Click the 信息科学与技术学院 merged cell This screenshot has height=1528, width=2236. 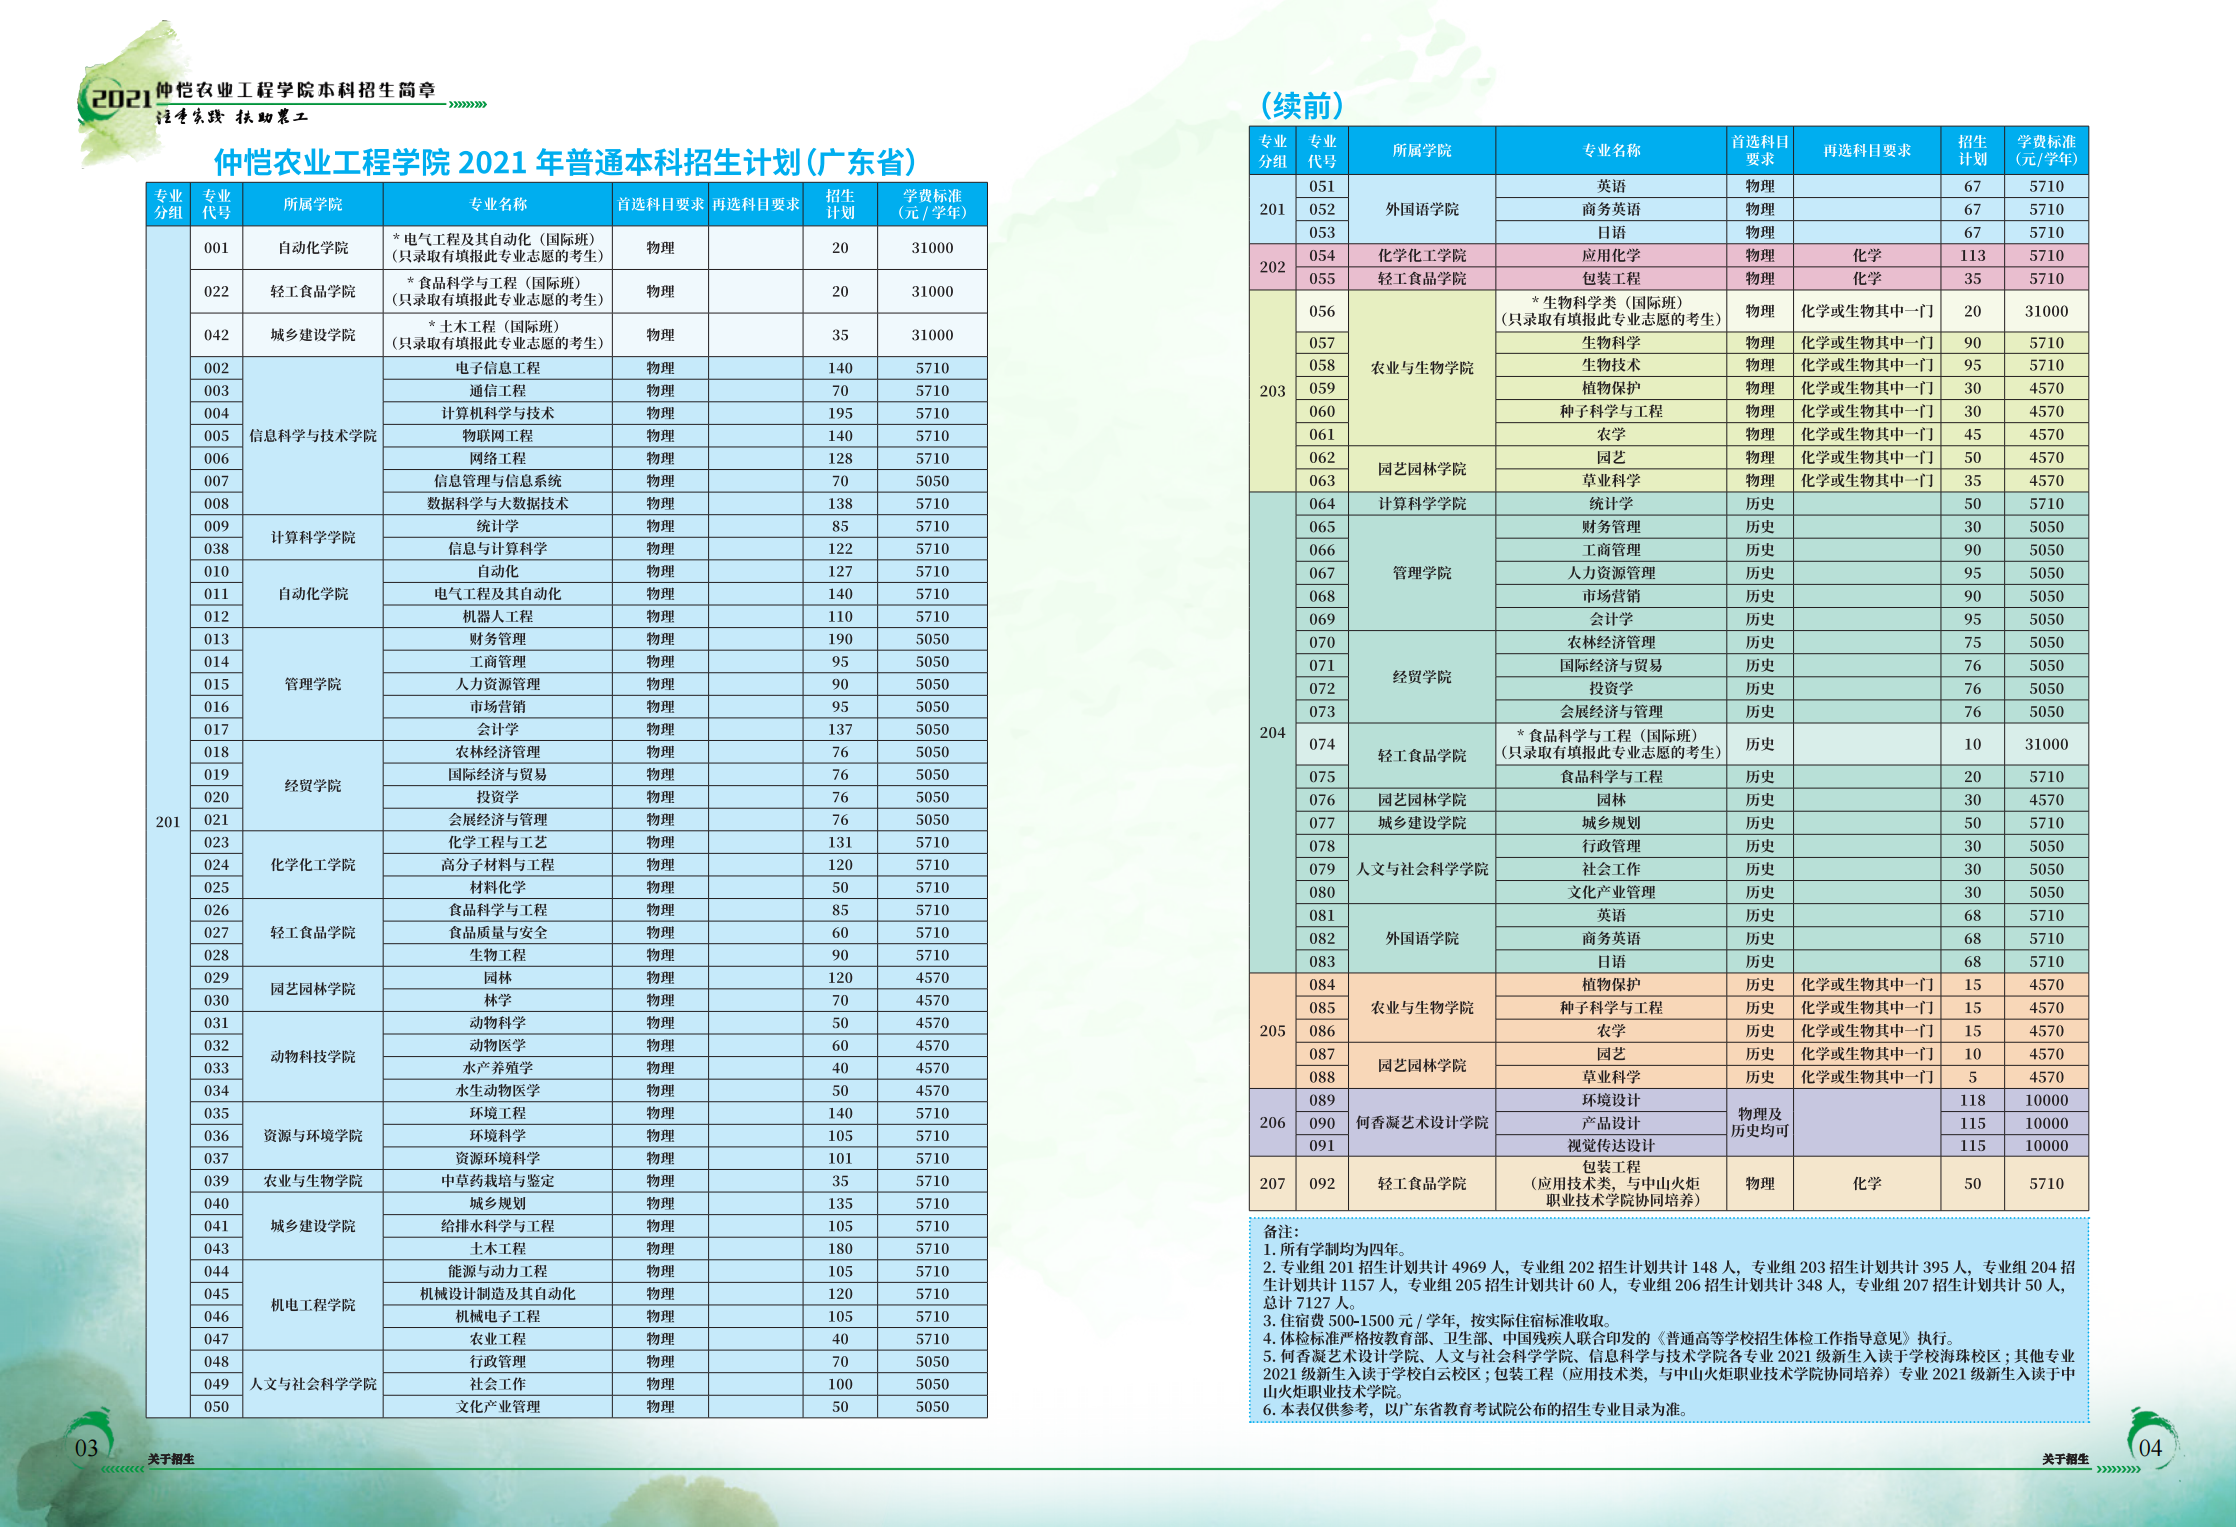(x=313, y=436)
